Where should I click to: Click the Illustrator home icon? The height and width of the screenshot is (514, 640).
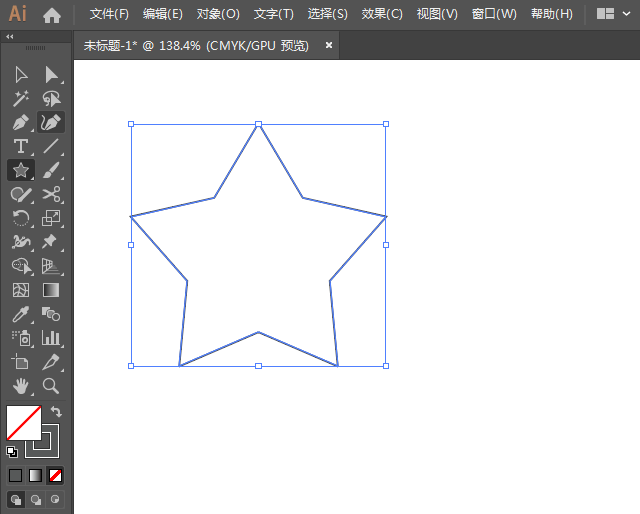[x=52, y=15]
